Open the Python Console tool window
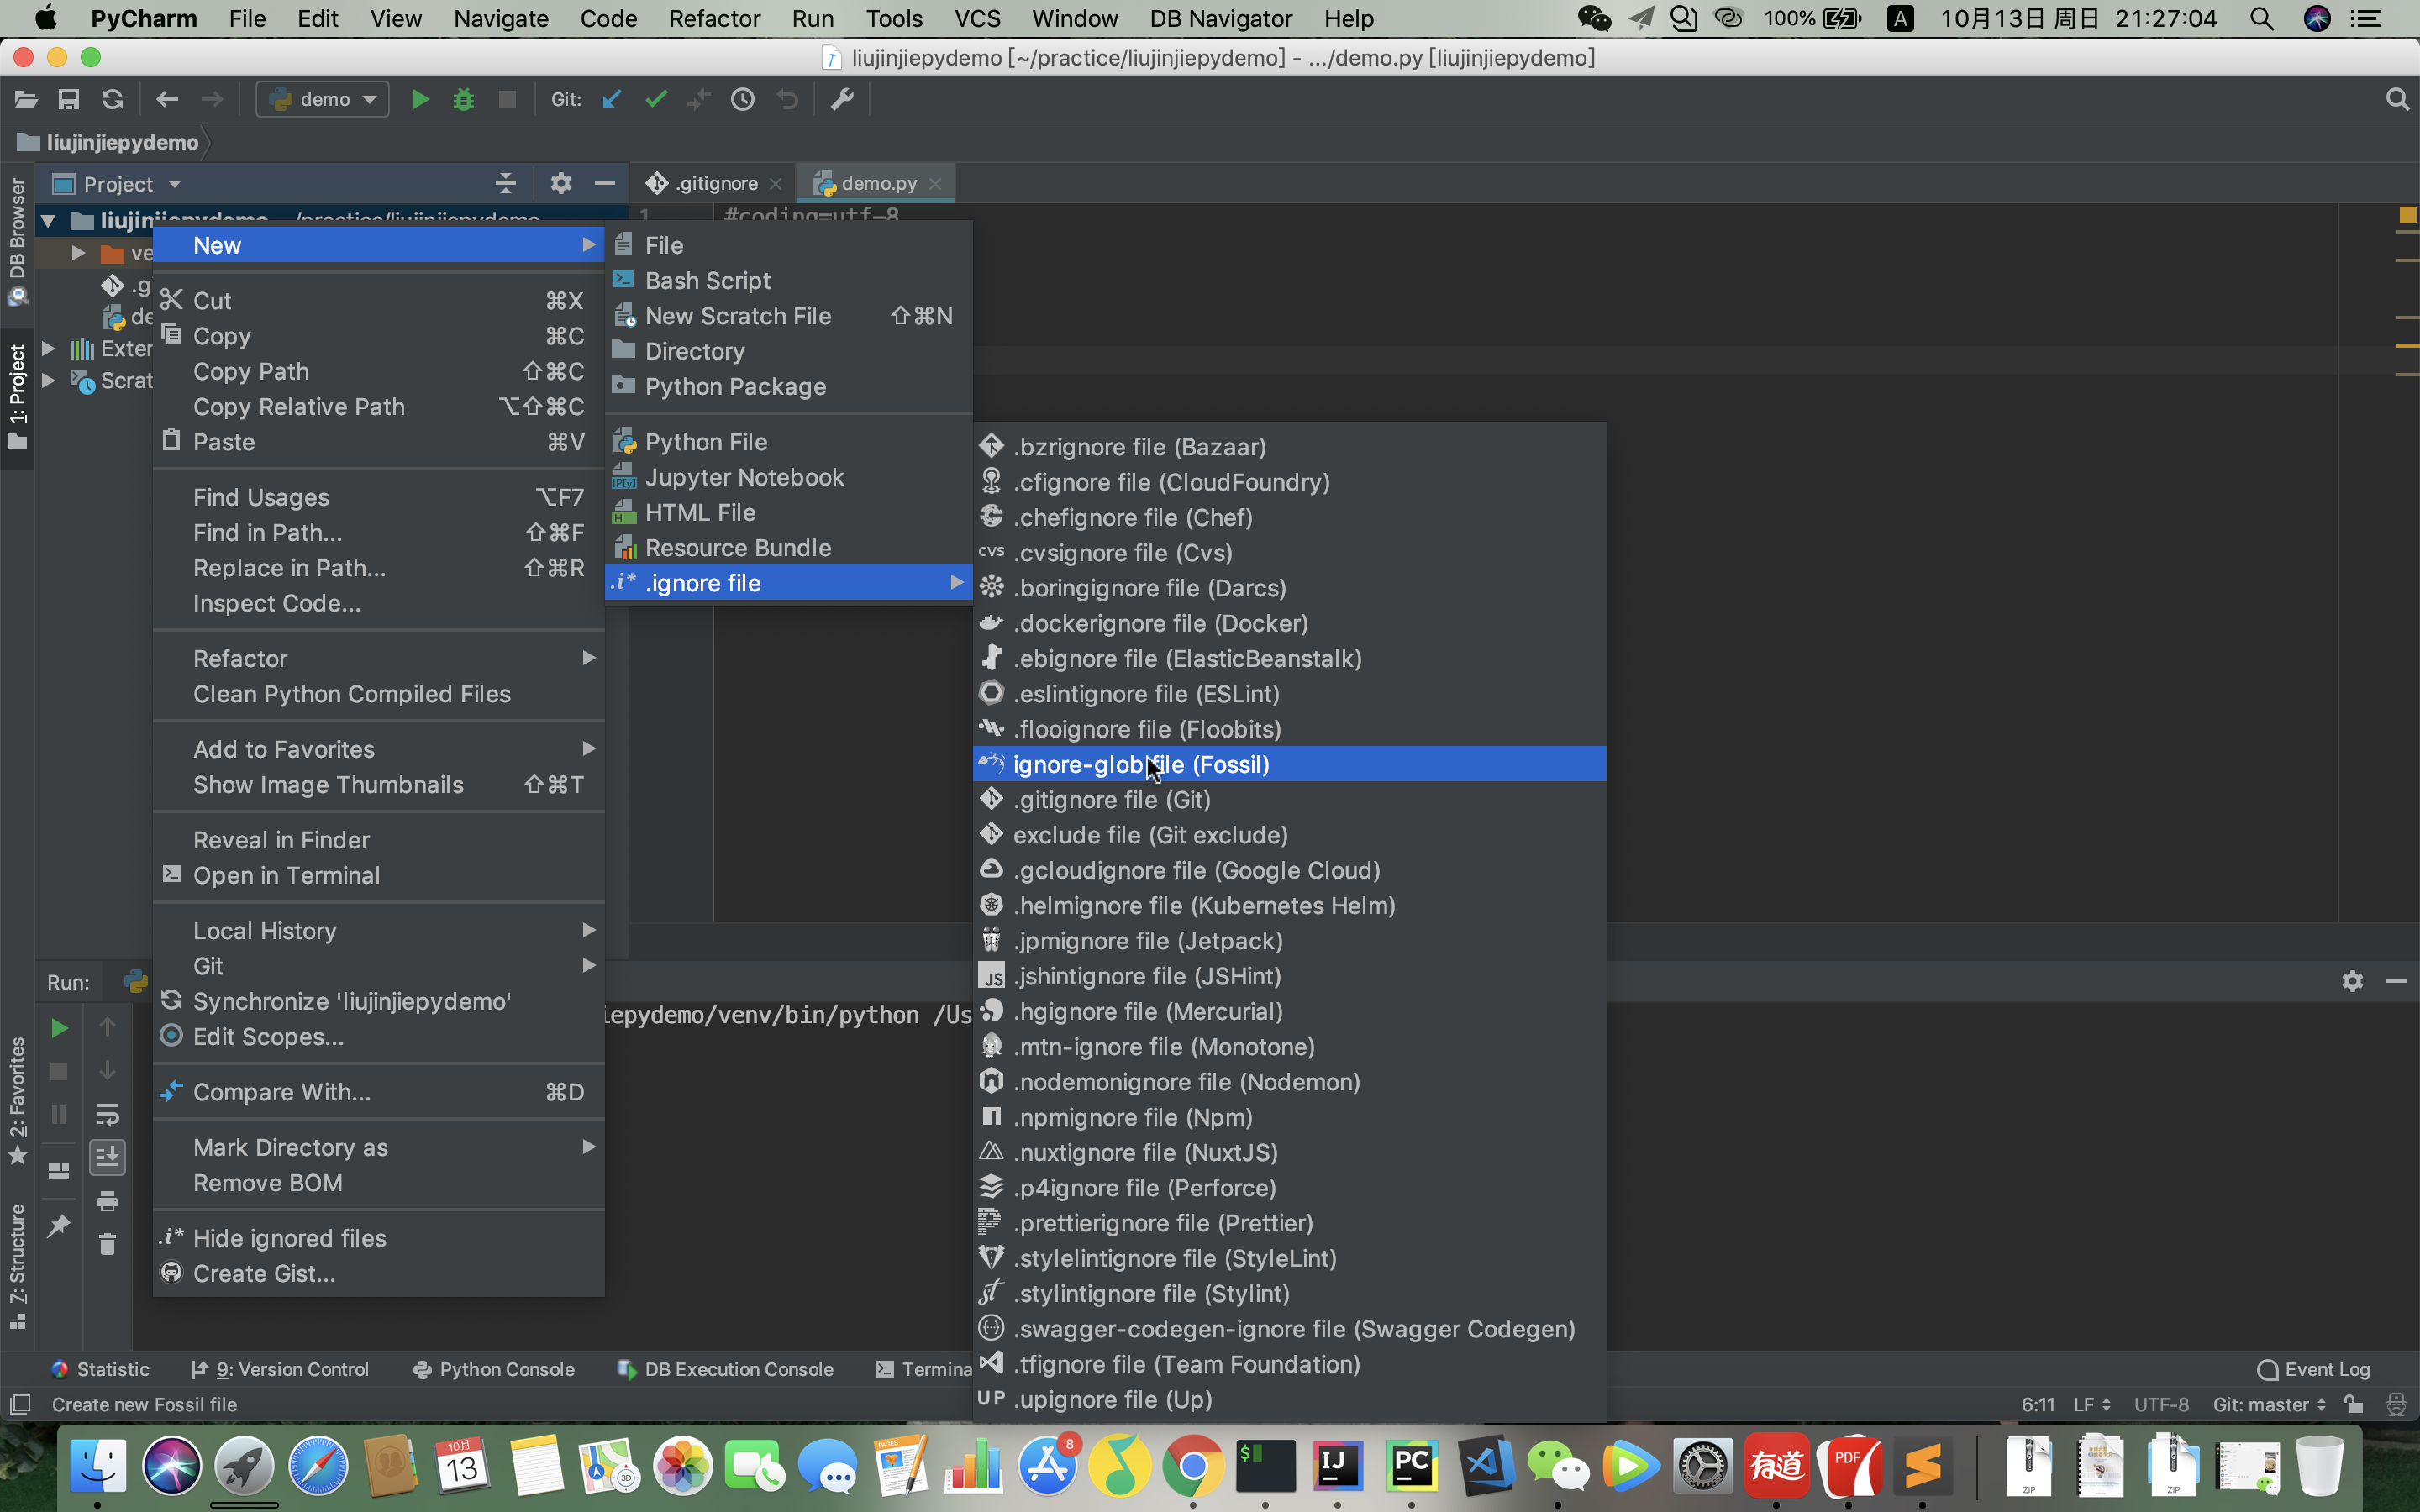 click(494, 1369)
